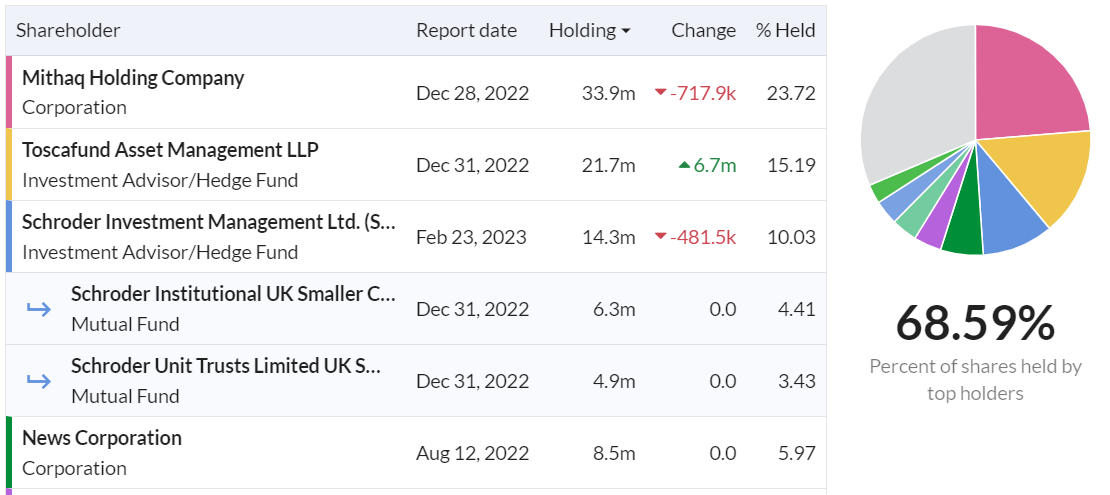Click the pink color bar for Mithaq Holding
Image resolution: width=1110 pixels, height=495 pixels.
[8, 92]
